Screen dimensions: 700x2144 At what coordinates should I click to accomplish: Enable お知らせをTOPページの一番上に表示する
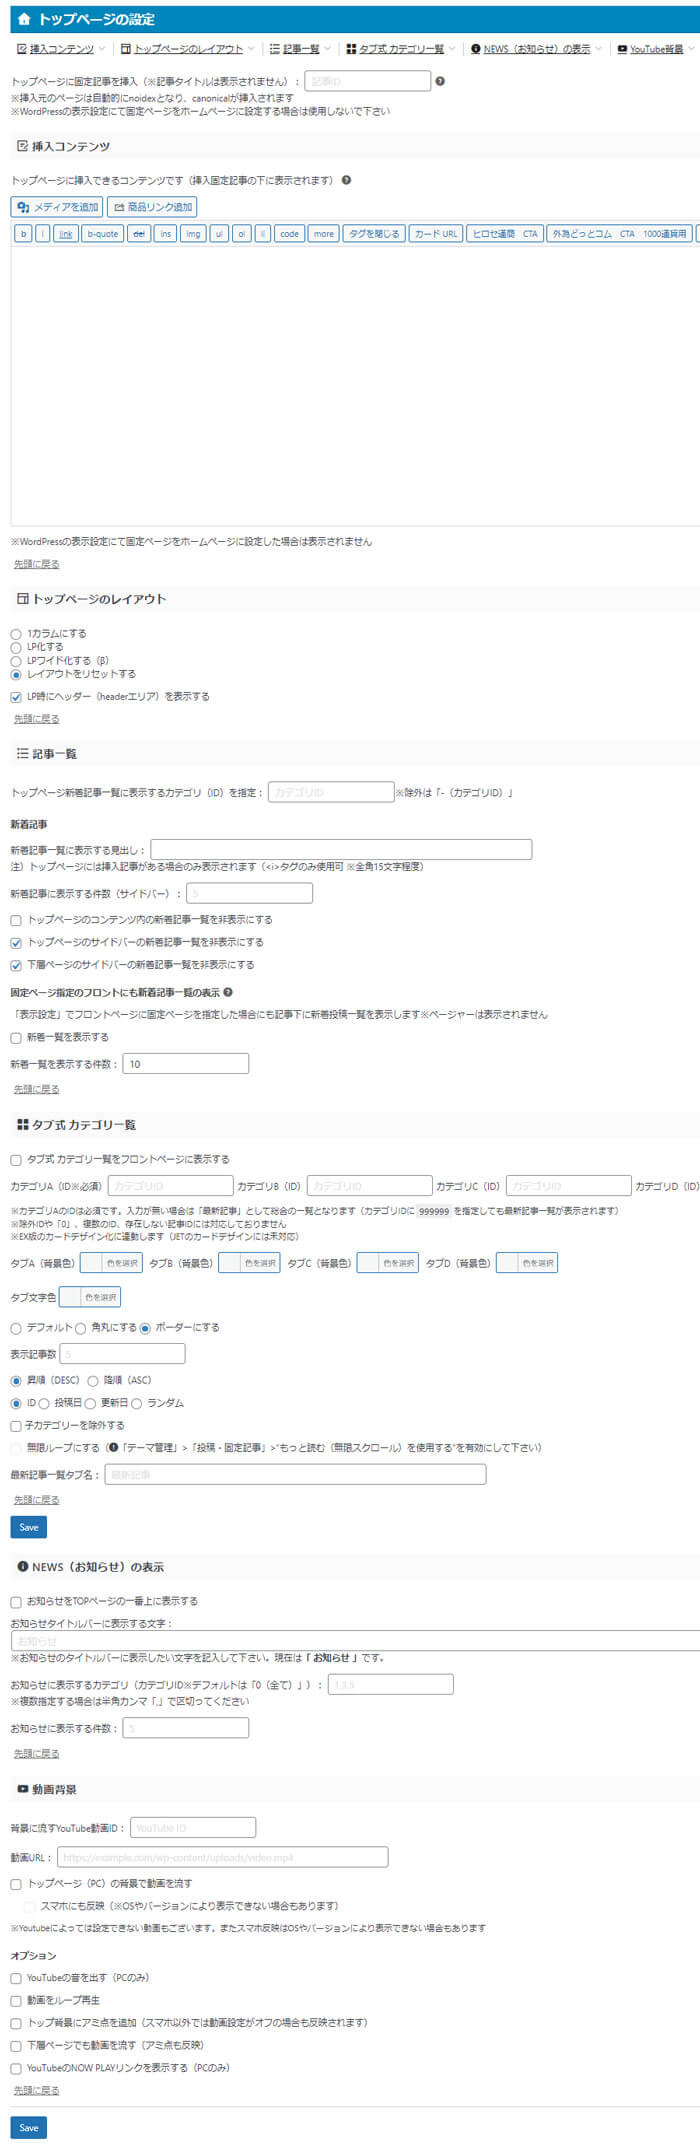16,1602
